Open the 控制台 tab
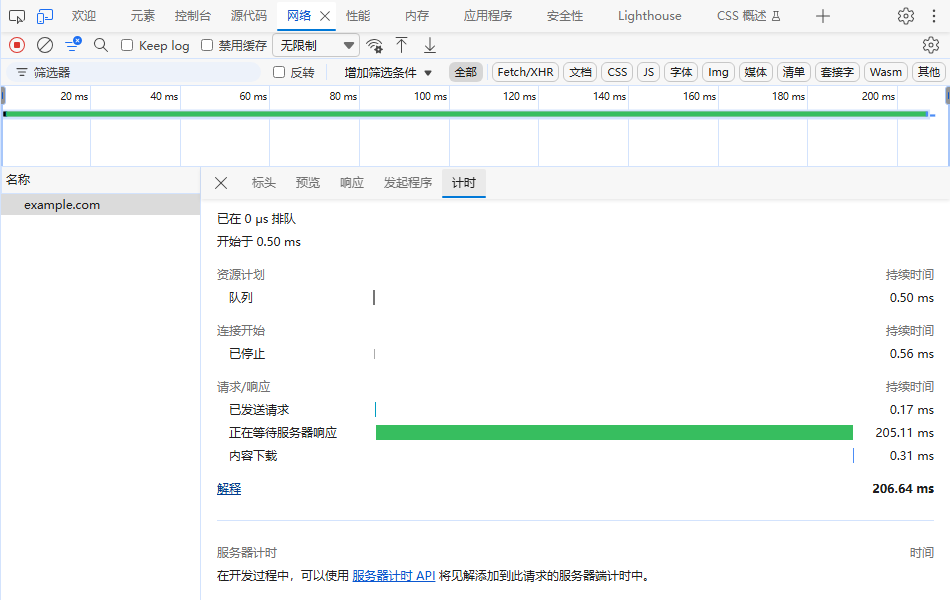This screenshot has height=600, width=950. pos(193,16)
